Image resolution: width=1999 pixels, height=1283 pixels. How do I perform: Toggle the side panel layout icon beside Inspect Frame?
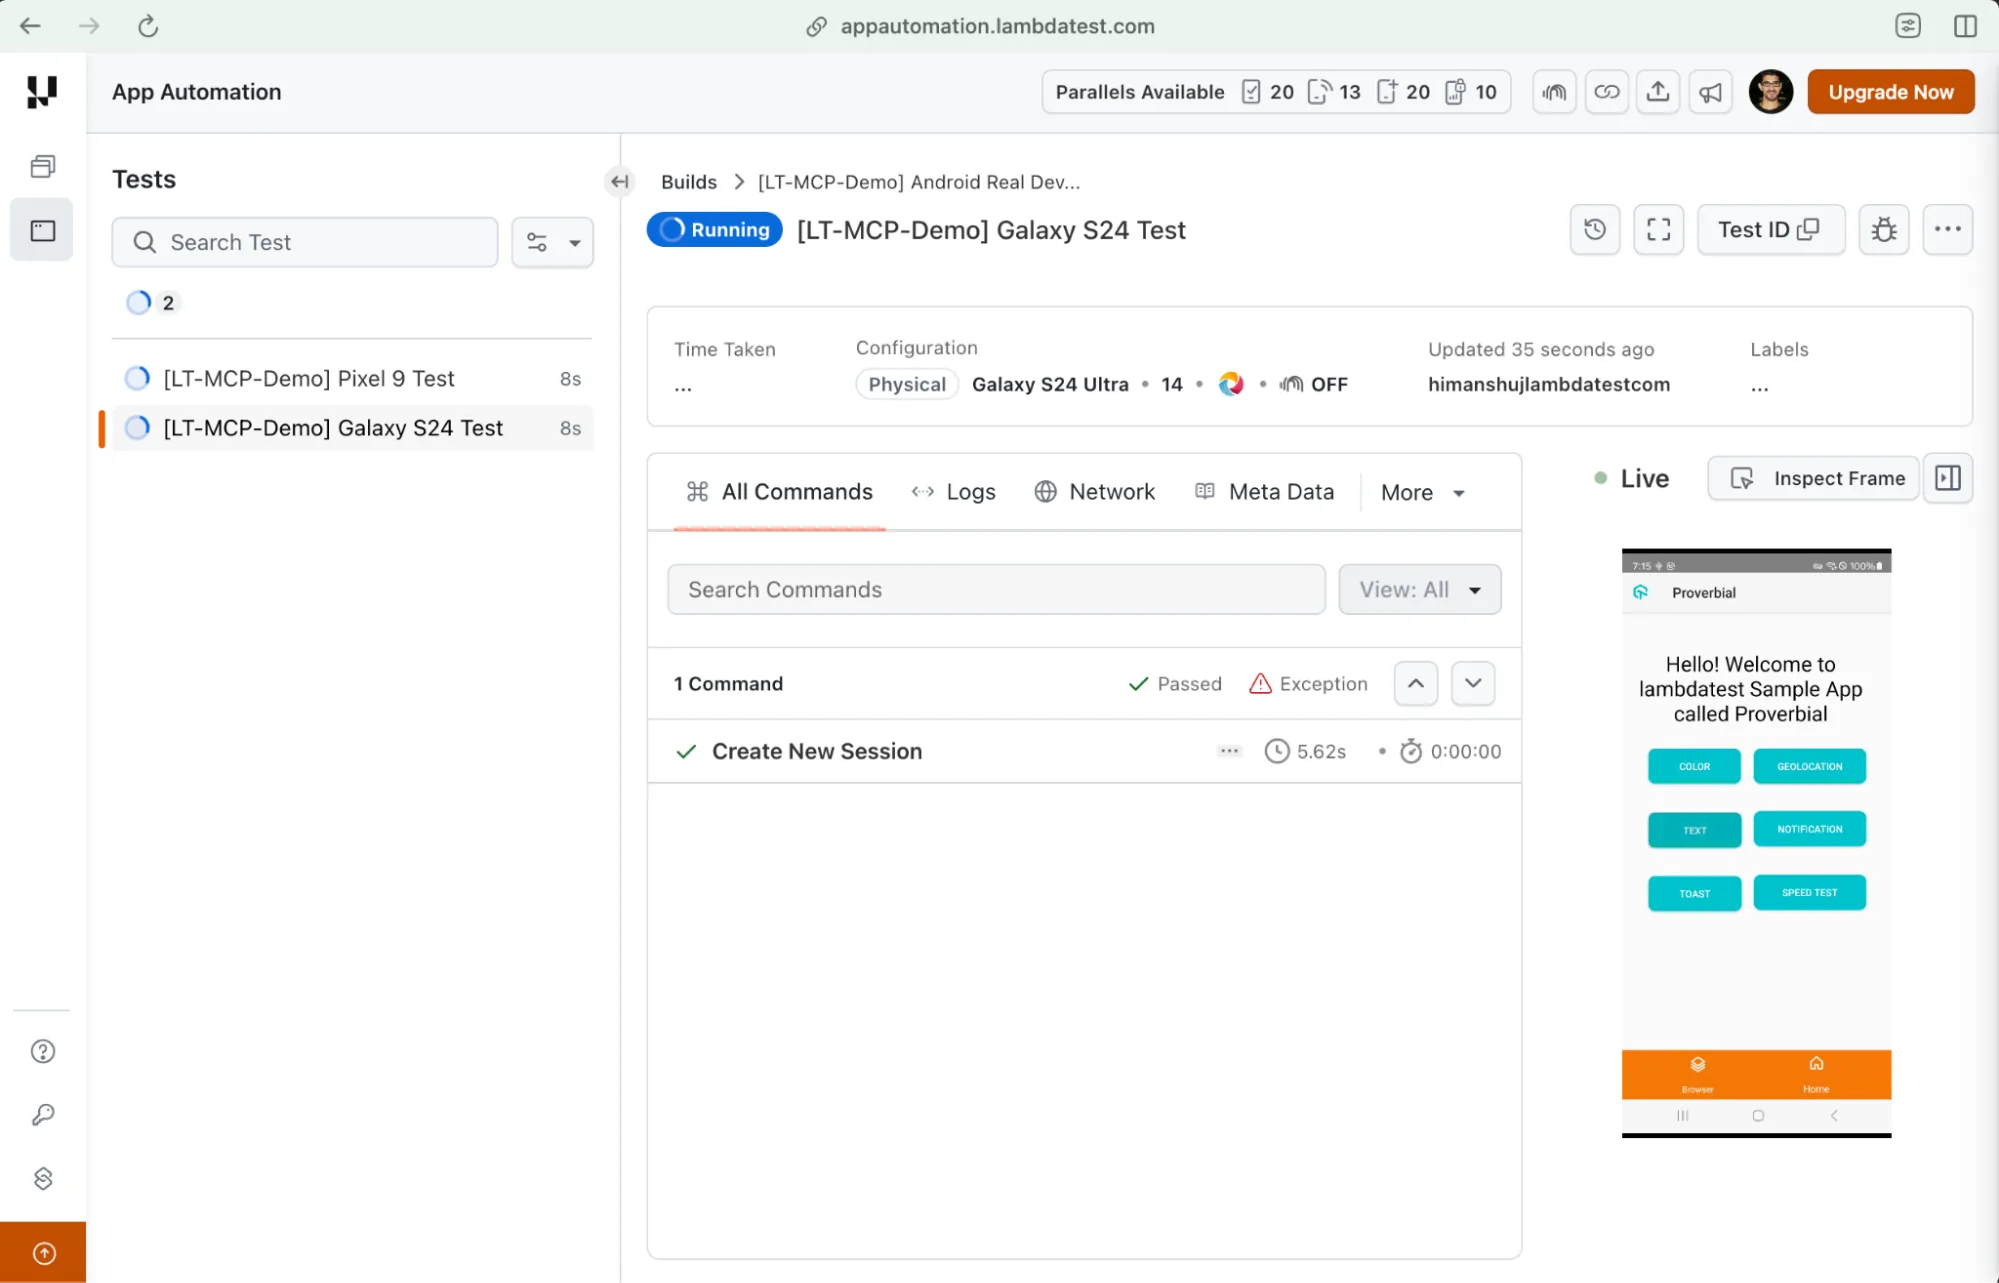click(1948, 479)
